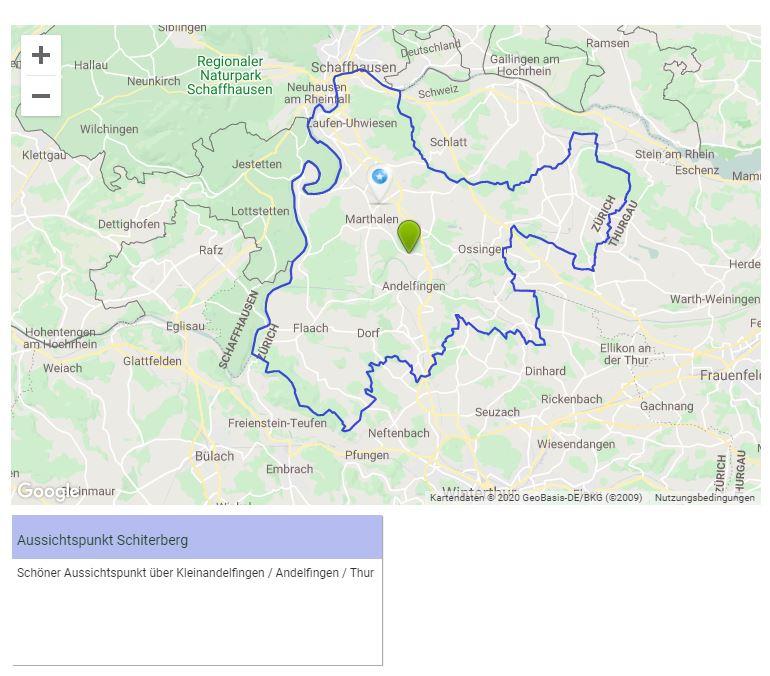Select the Aussichtspunkt Schiterberg header

[197, 538]
